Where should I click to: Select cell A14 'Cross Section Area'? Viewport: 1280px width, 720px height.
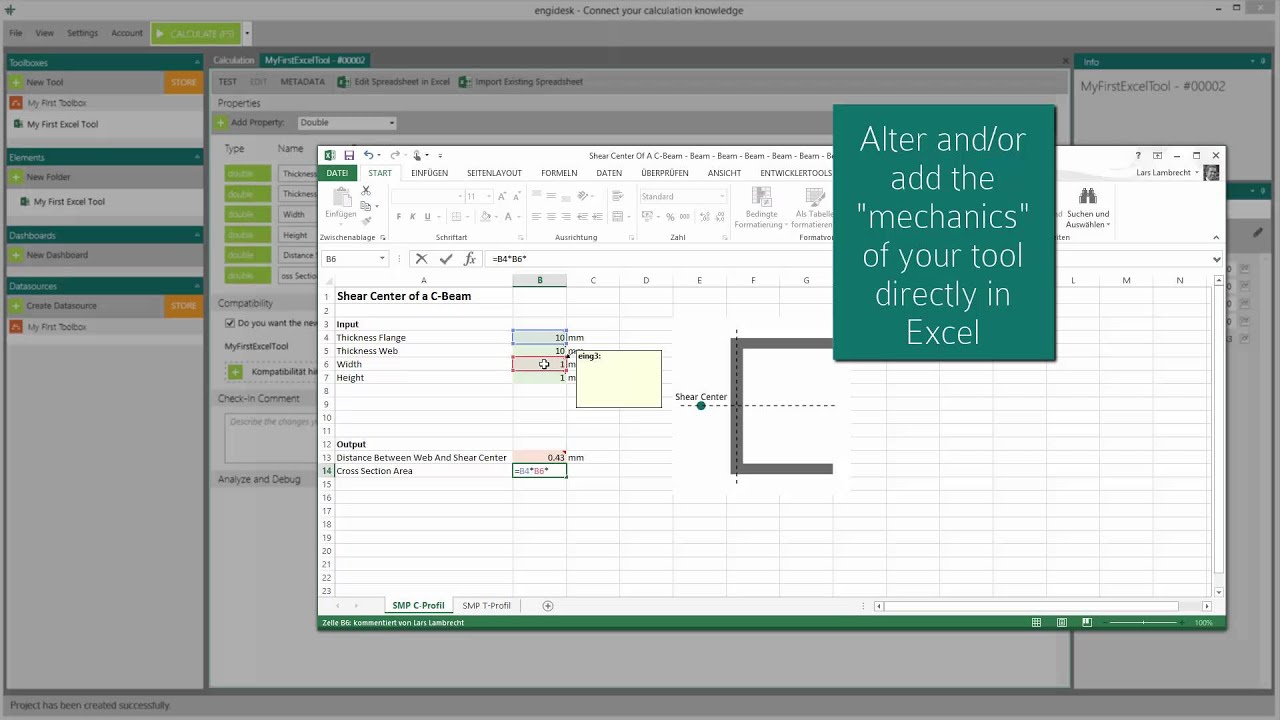coord(423,471)
